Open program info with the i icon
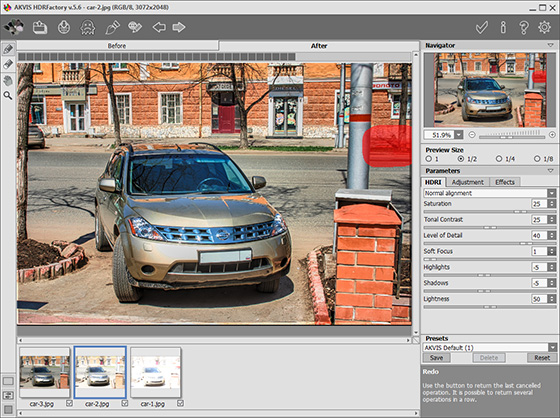The width and height of the screenshot is (560, 418). tap(503, 28)
